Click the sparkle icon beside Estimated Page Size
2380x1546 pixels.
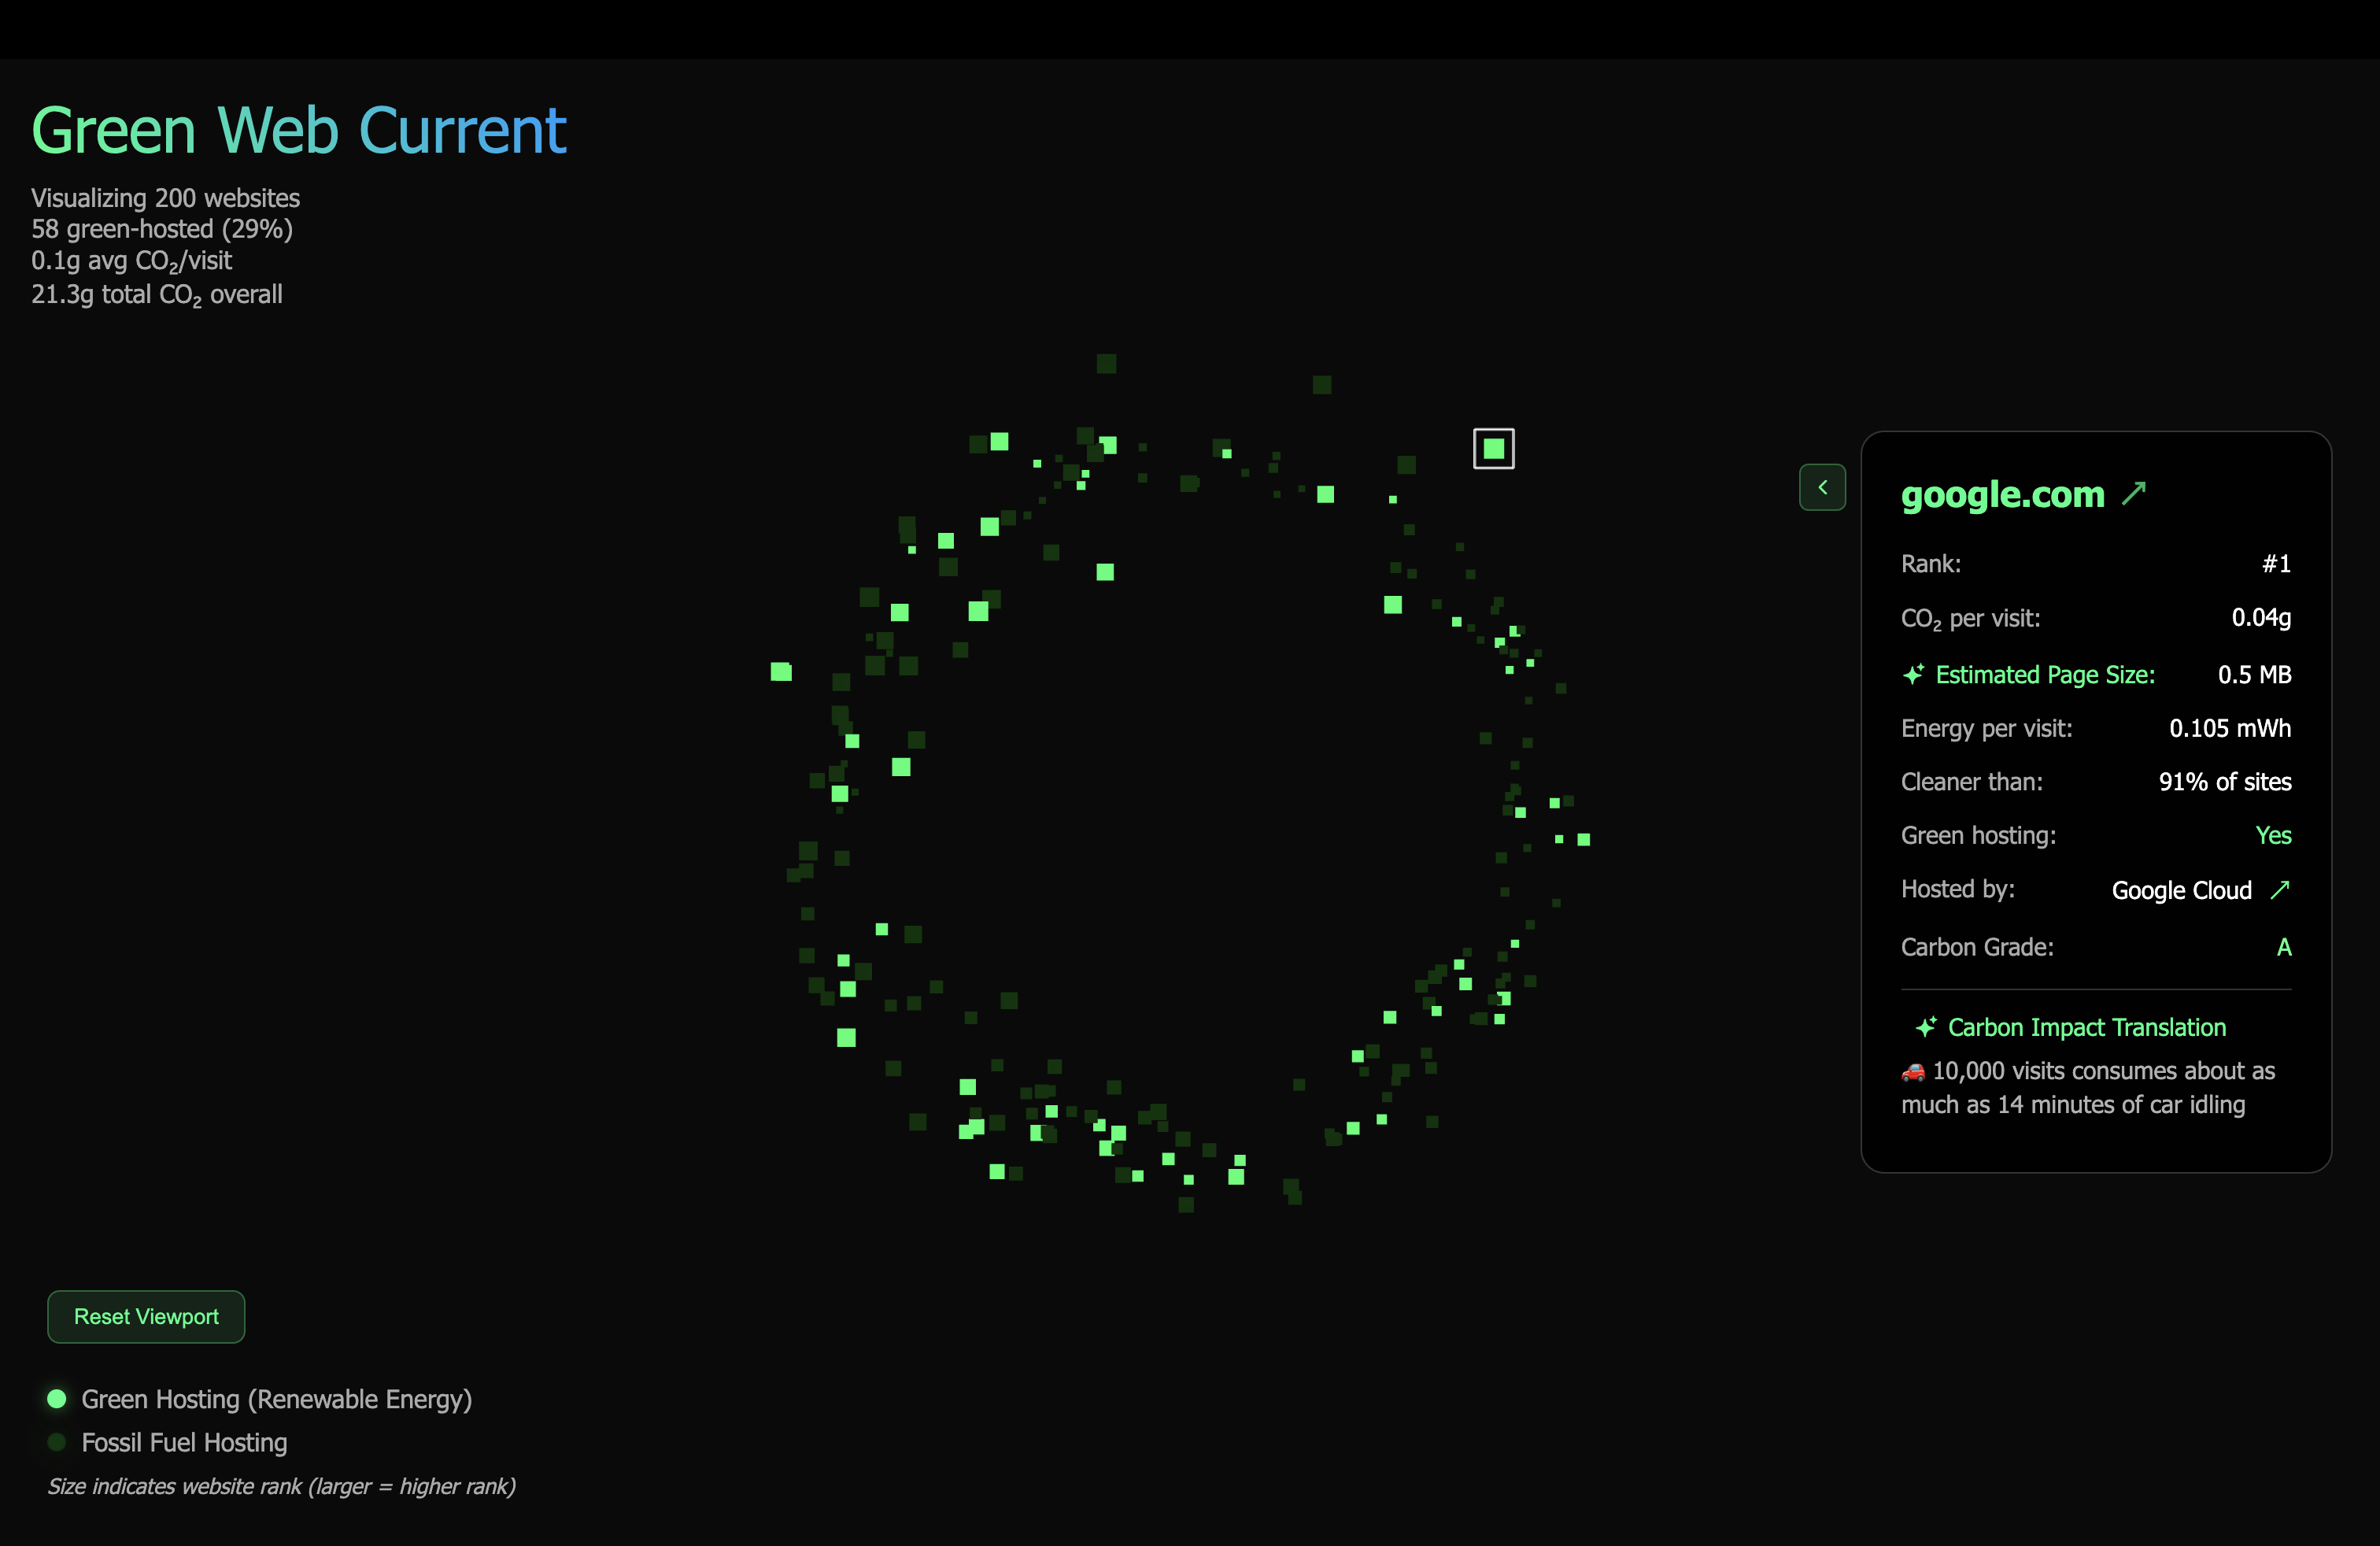[1913, 675]
